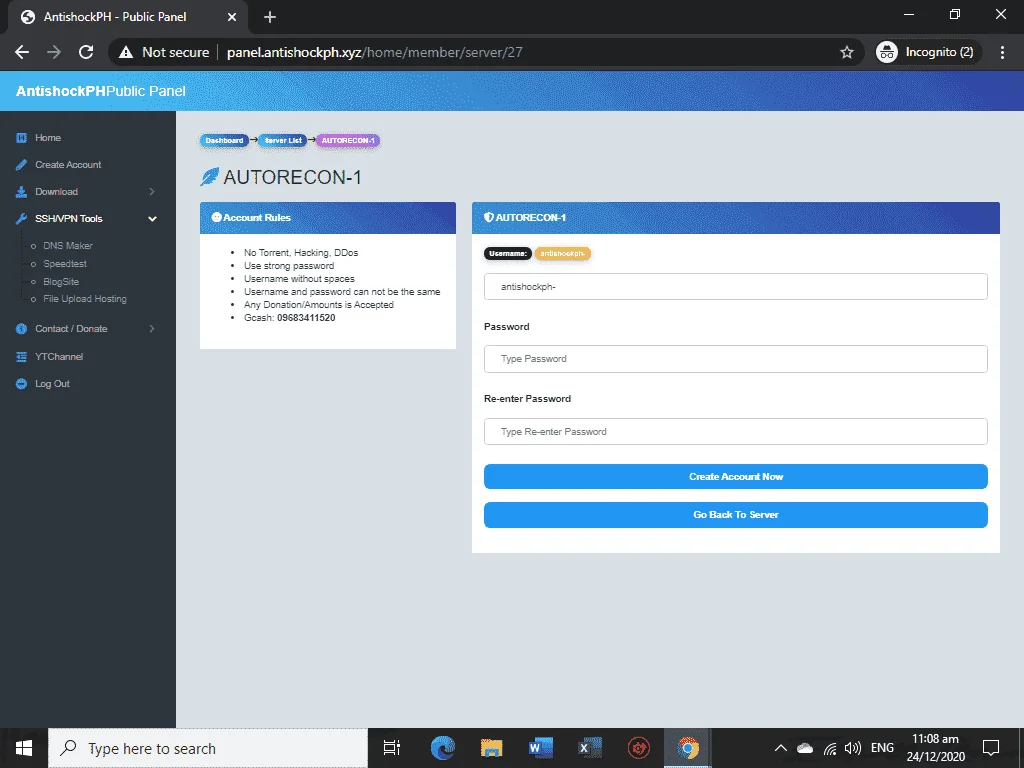Click the ENG language indicator
This screenshot has width=1024, height=768.
coord(882,748)
